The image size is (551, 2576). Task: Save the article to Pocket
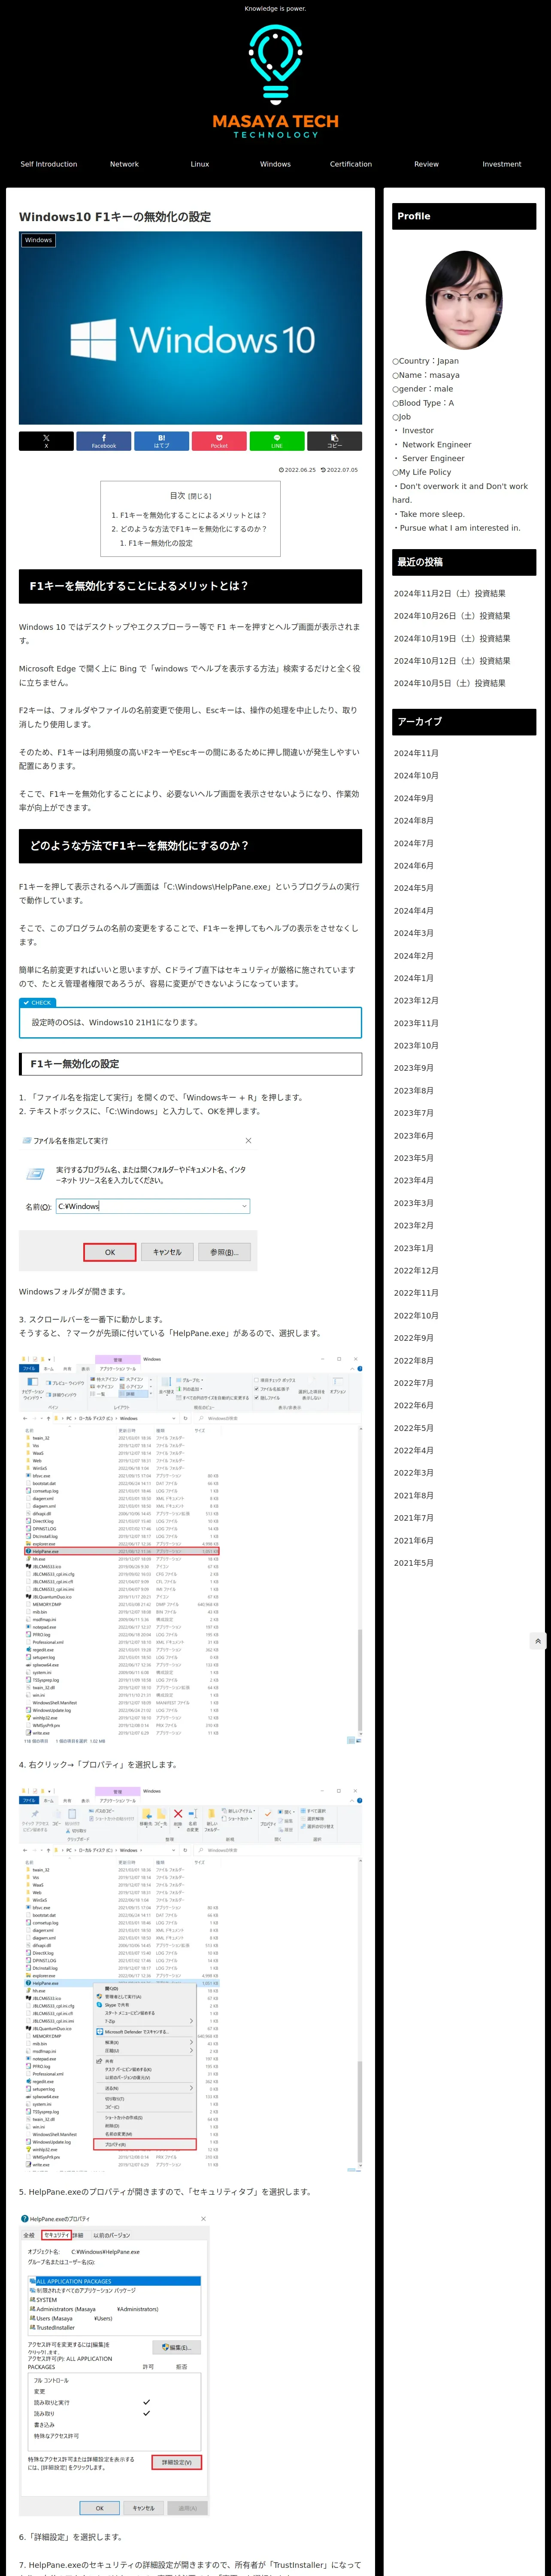[x=219, y=441]
